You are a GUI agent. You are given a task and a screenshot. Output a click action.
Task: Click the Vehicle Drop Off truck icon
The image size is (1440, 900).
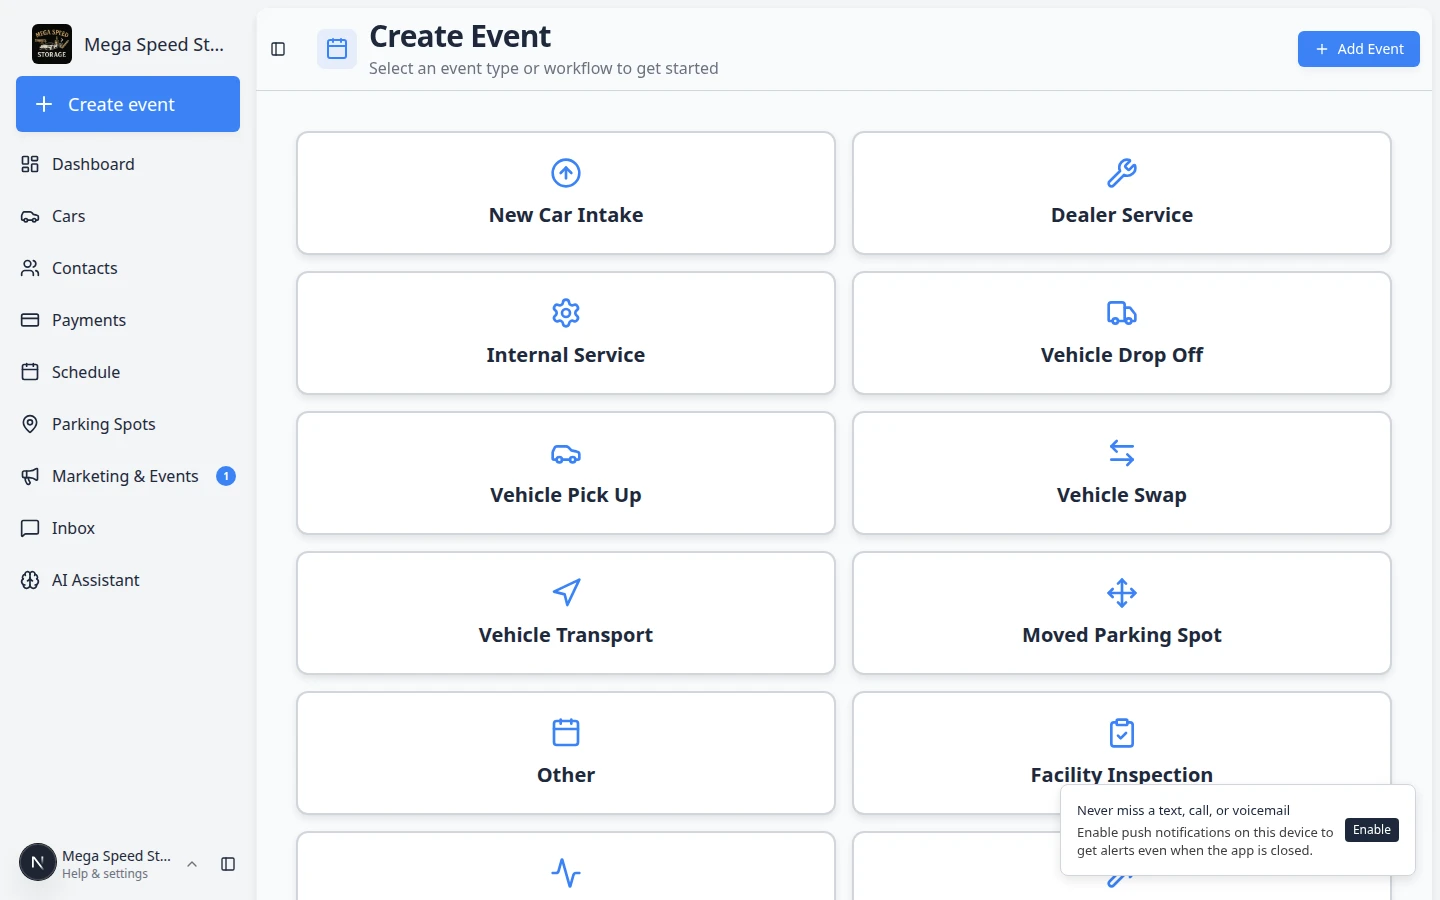click(x=1122, y=313)
